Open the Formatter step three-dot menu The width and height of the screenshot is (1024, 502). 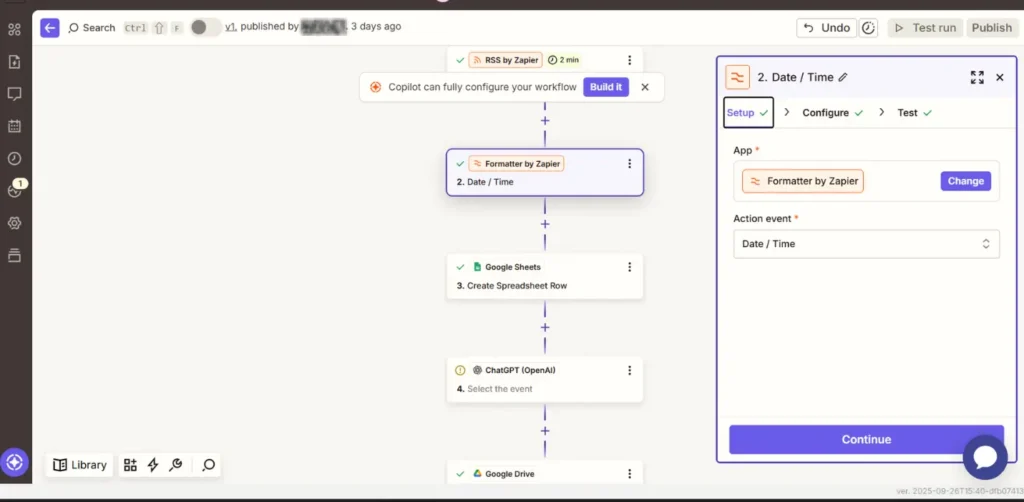pos(629,164)
